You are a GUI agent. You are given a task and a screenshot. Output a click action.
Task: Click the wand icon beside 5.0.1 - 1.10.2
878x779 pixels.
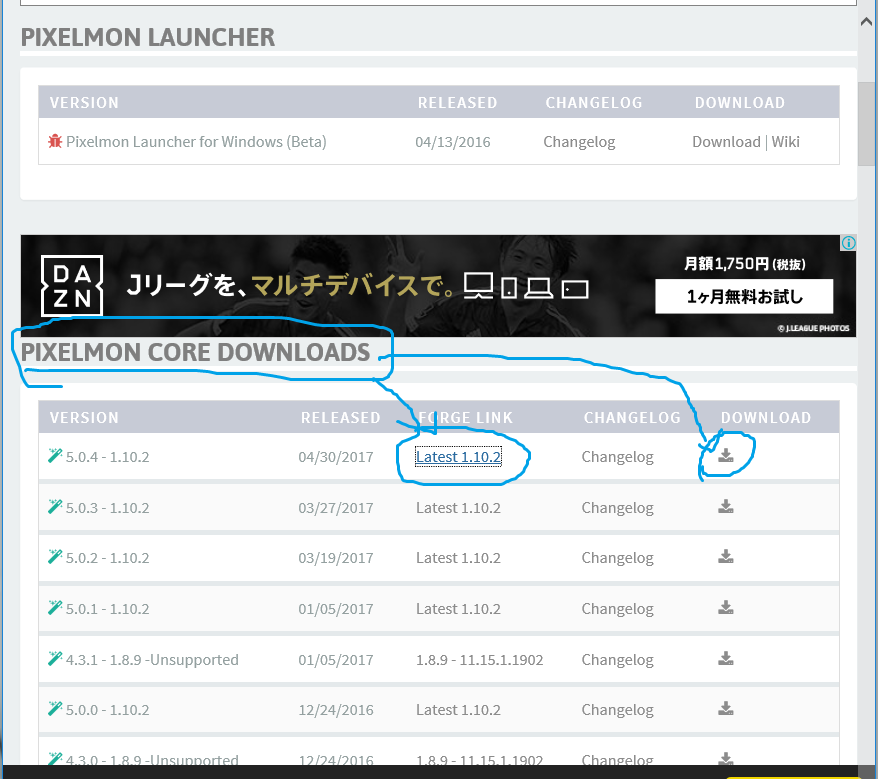click(55, 608)
